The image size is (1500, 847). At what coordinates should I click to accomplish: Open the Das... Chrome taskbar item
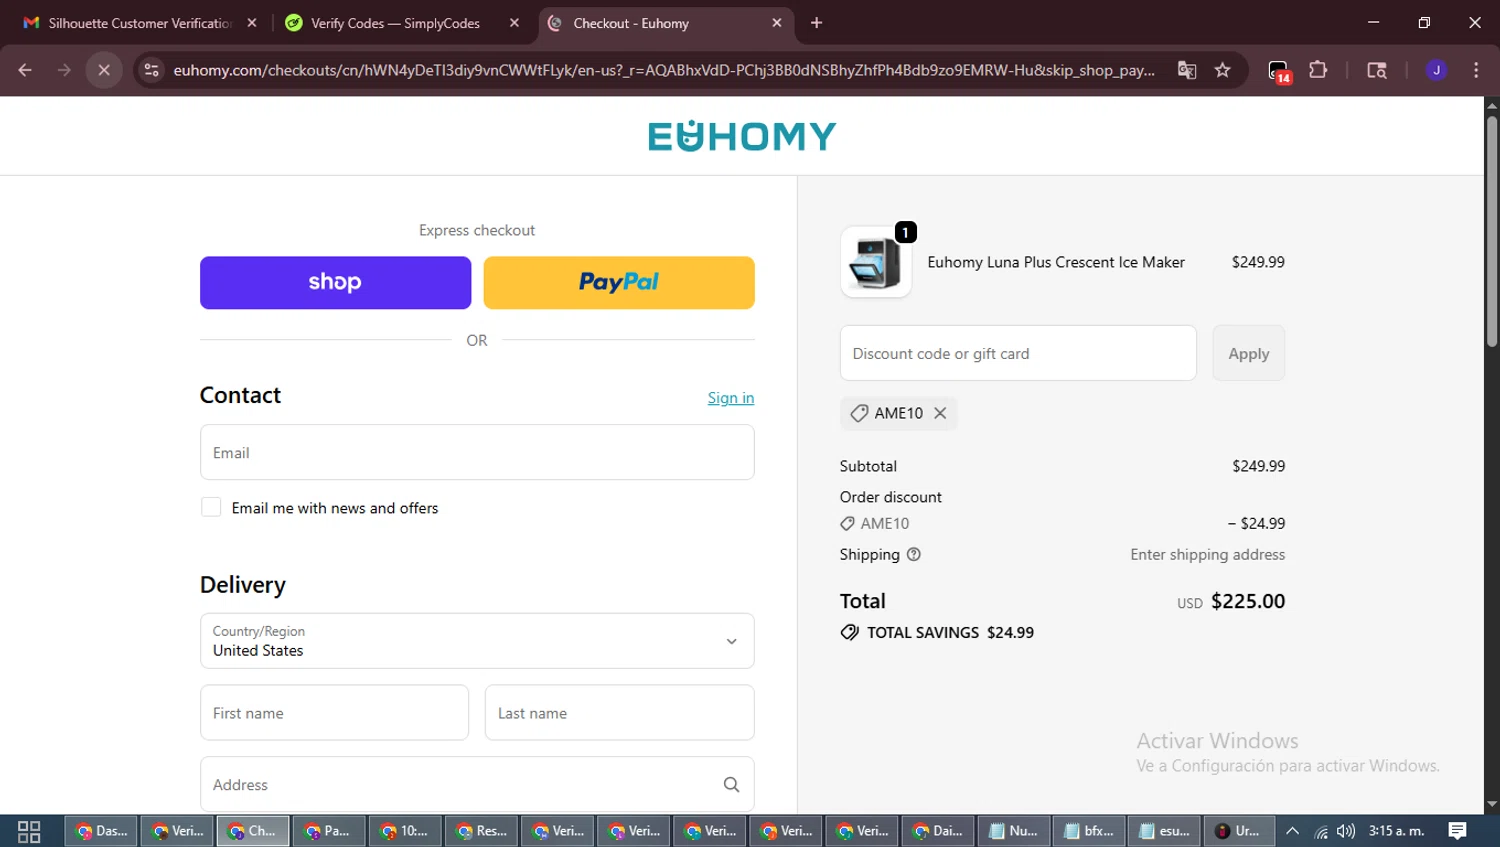(101, 831)
